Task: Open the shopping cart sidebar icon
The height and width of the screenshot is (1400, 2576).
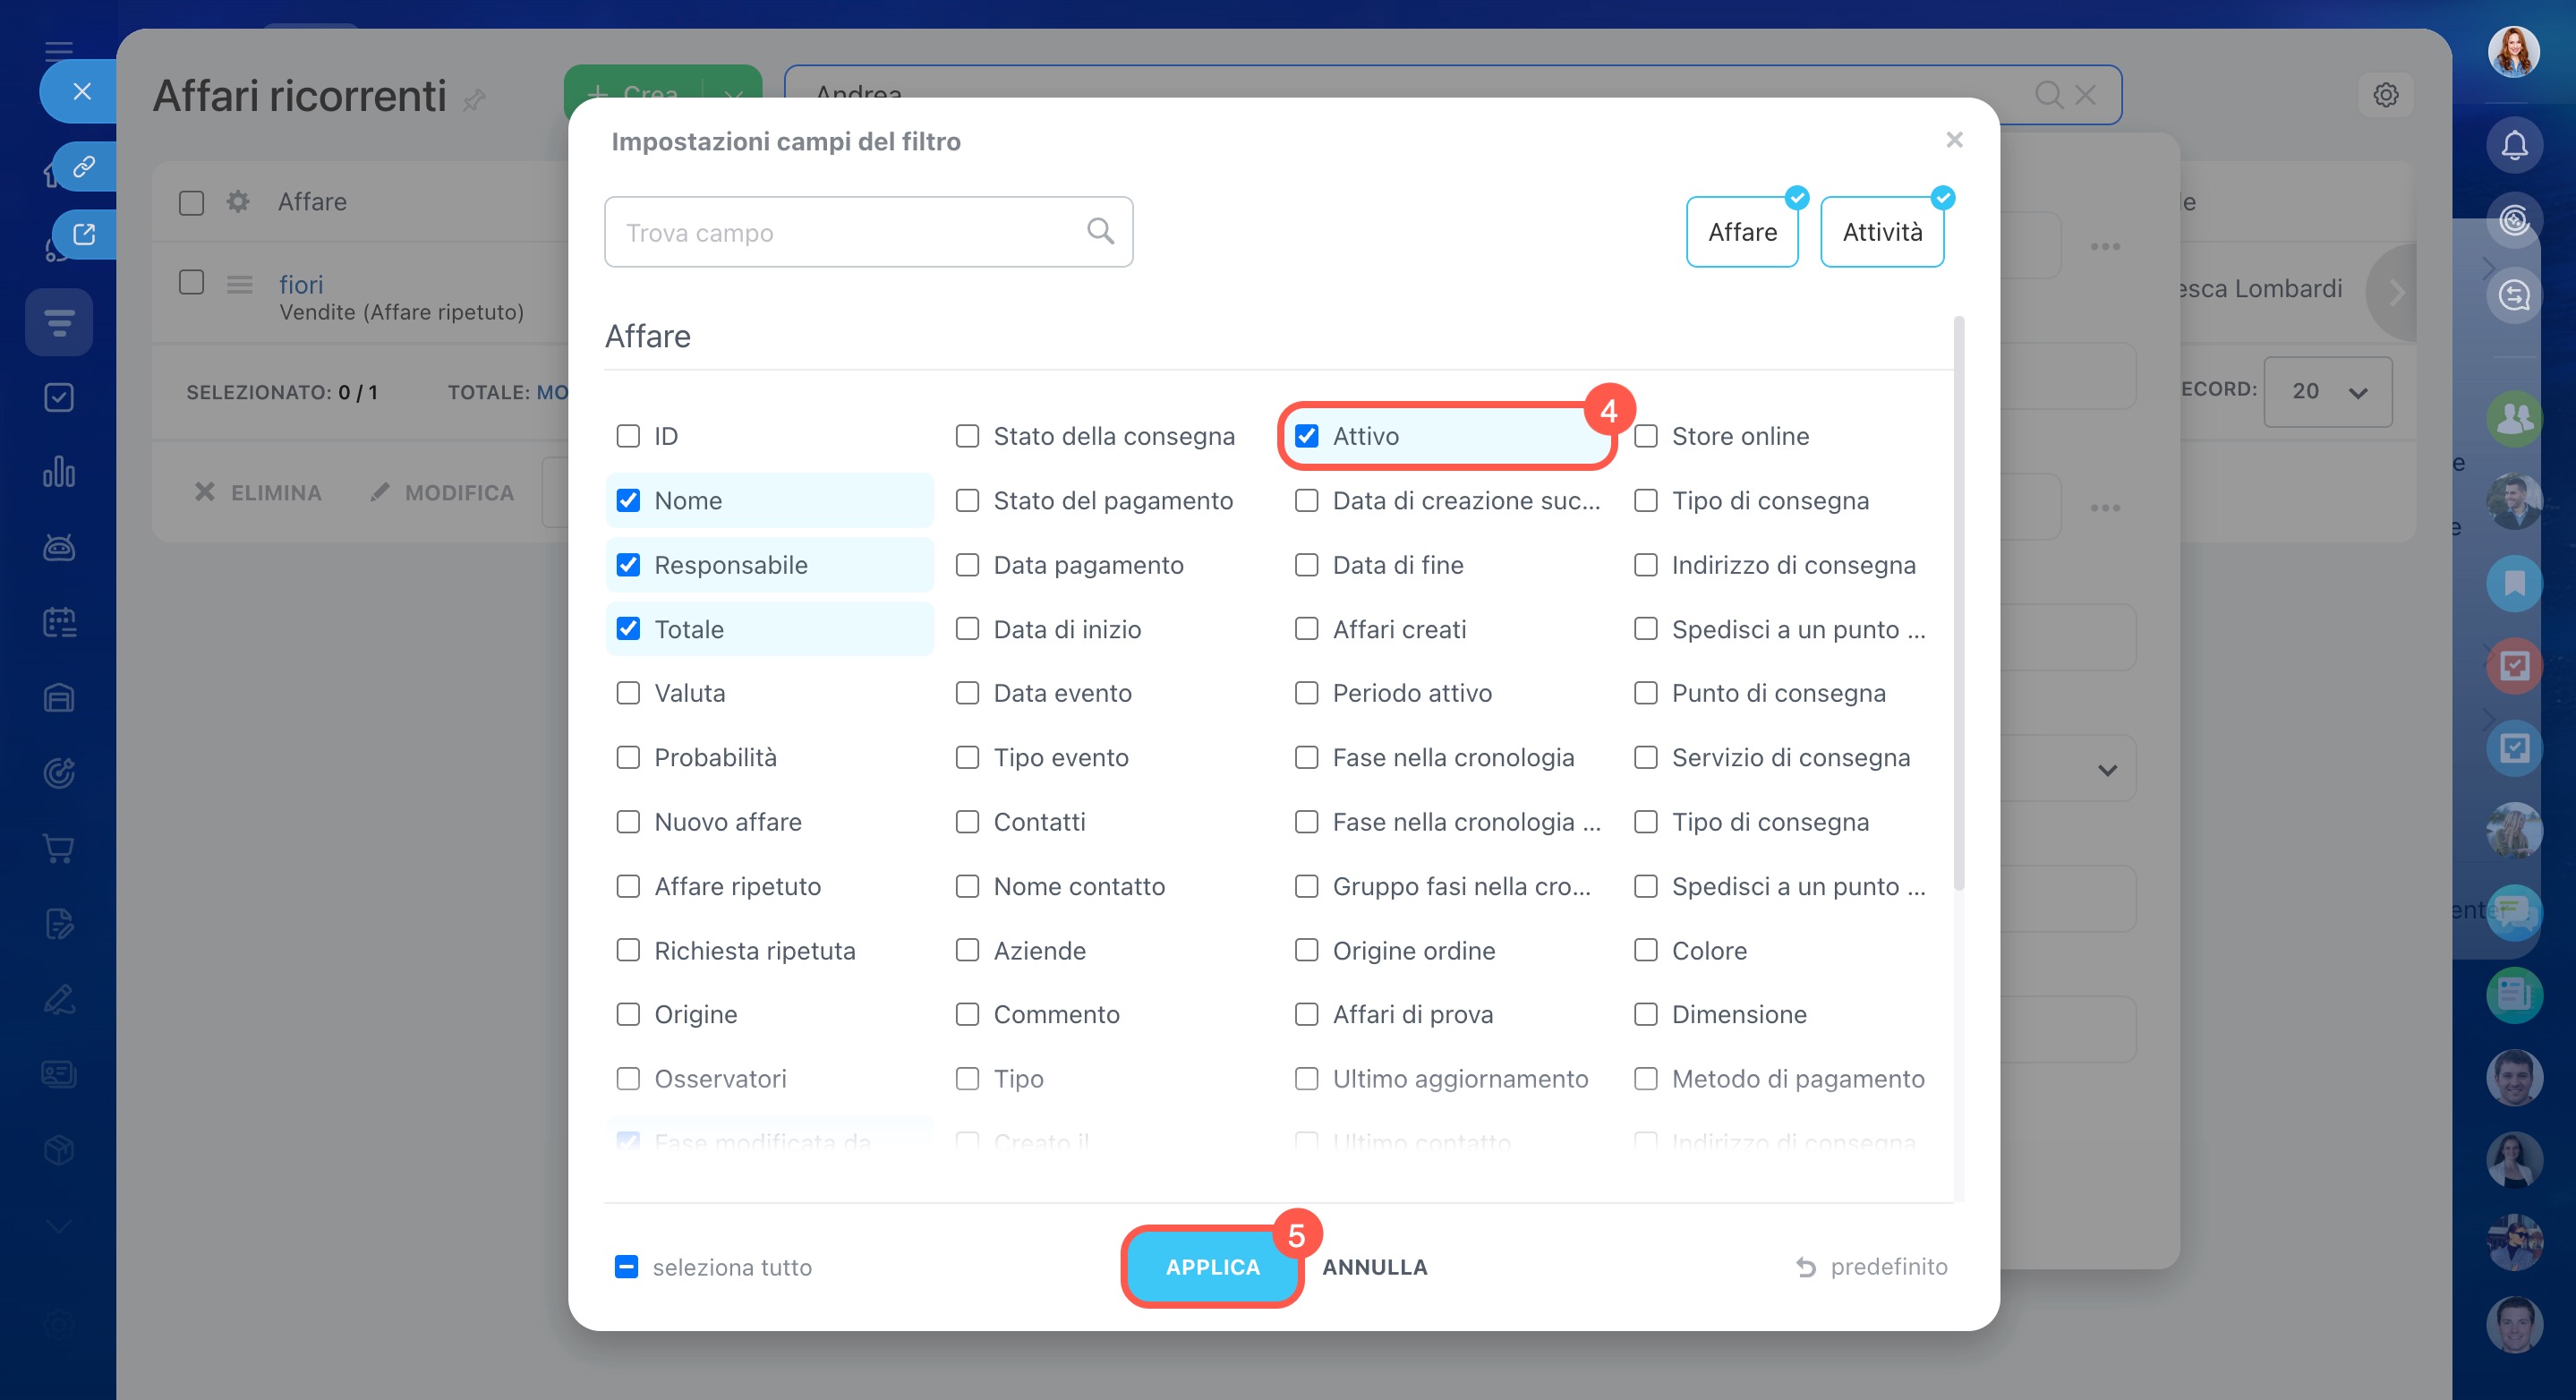Action: 59,849
